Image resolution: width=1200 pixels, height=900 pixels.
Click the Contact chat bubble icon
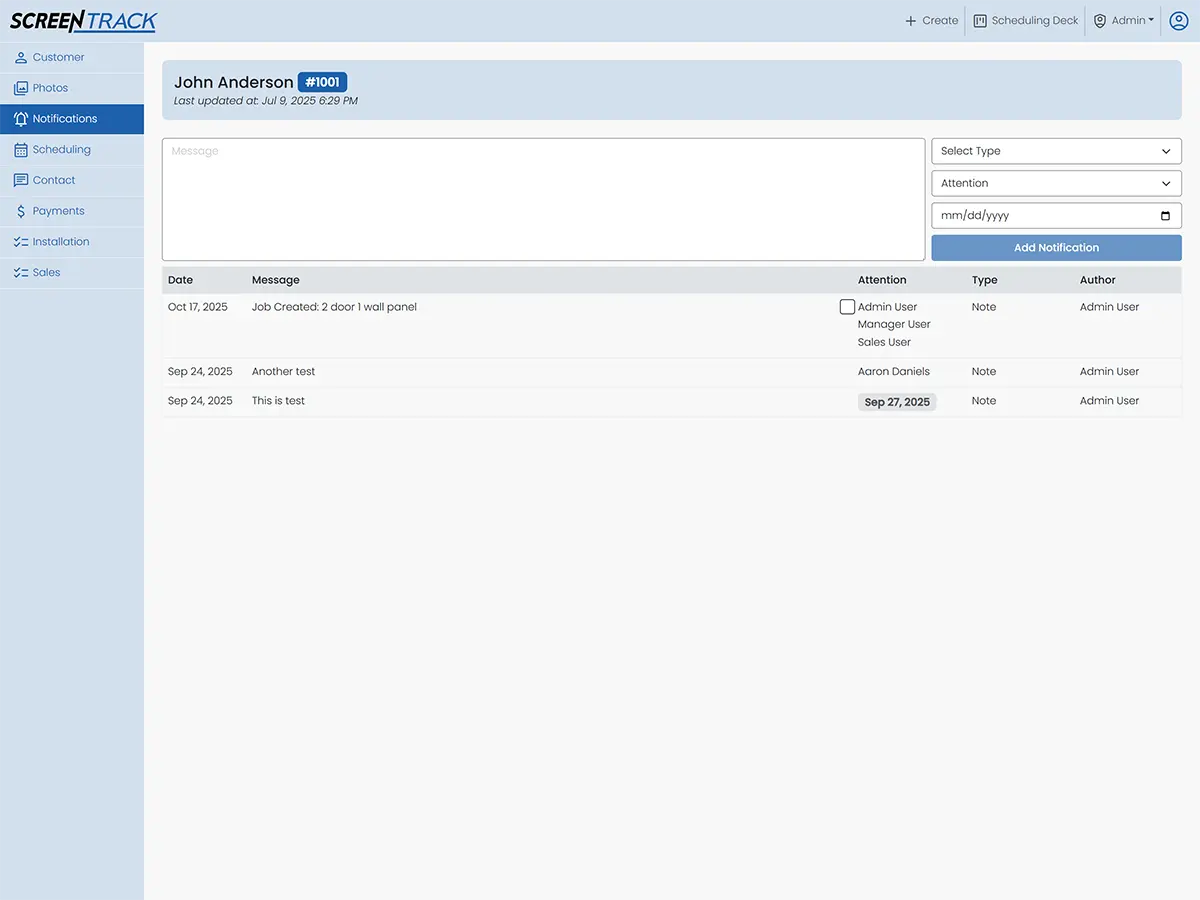pos(20,181)
